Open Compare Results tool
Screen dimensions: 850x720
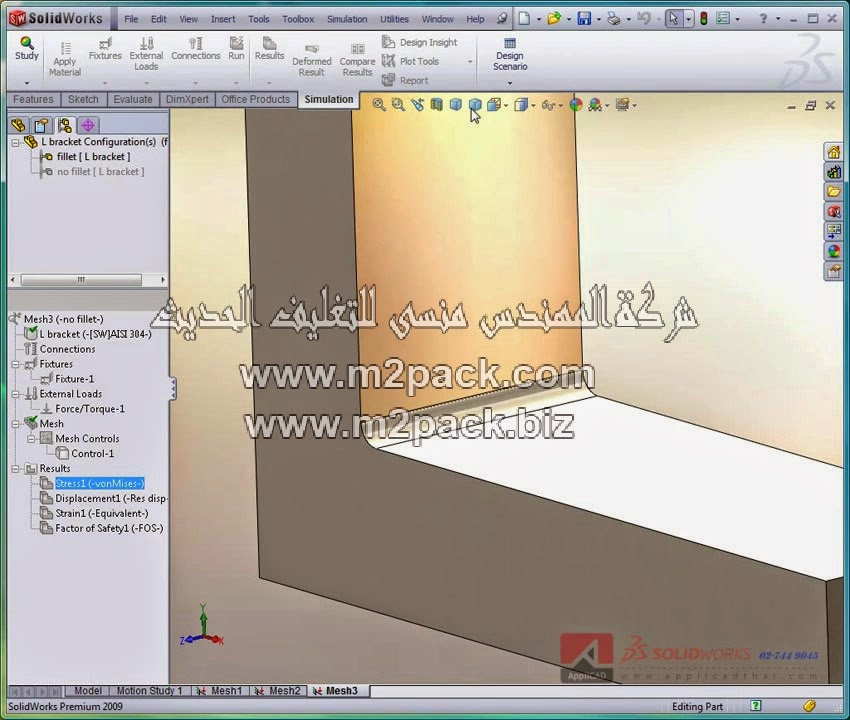point(357,59)
